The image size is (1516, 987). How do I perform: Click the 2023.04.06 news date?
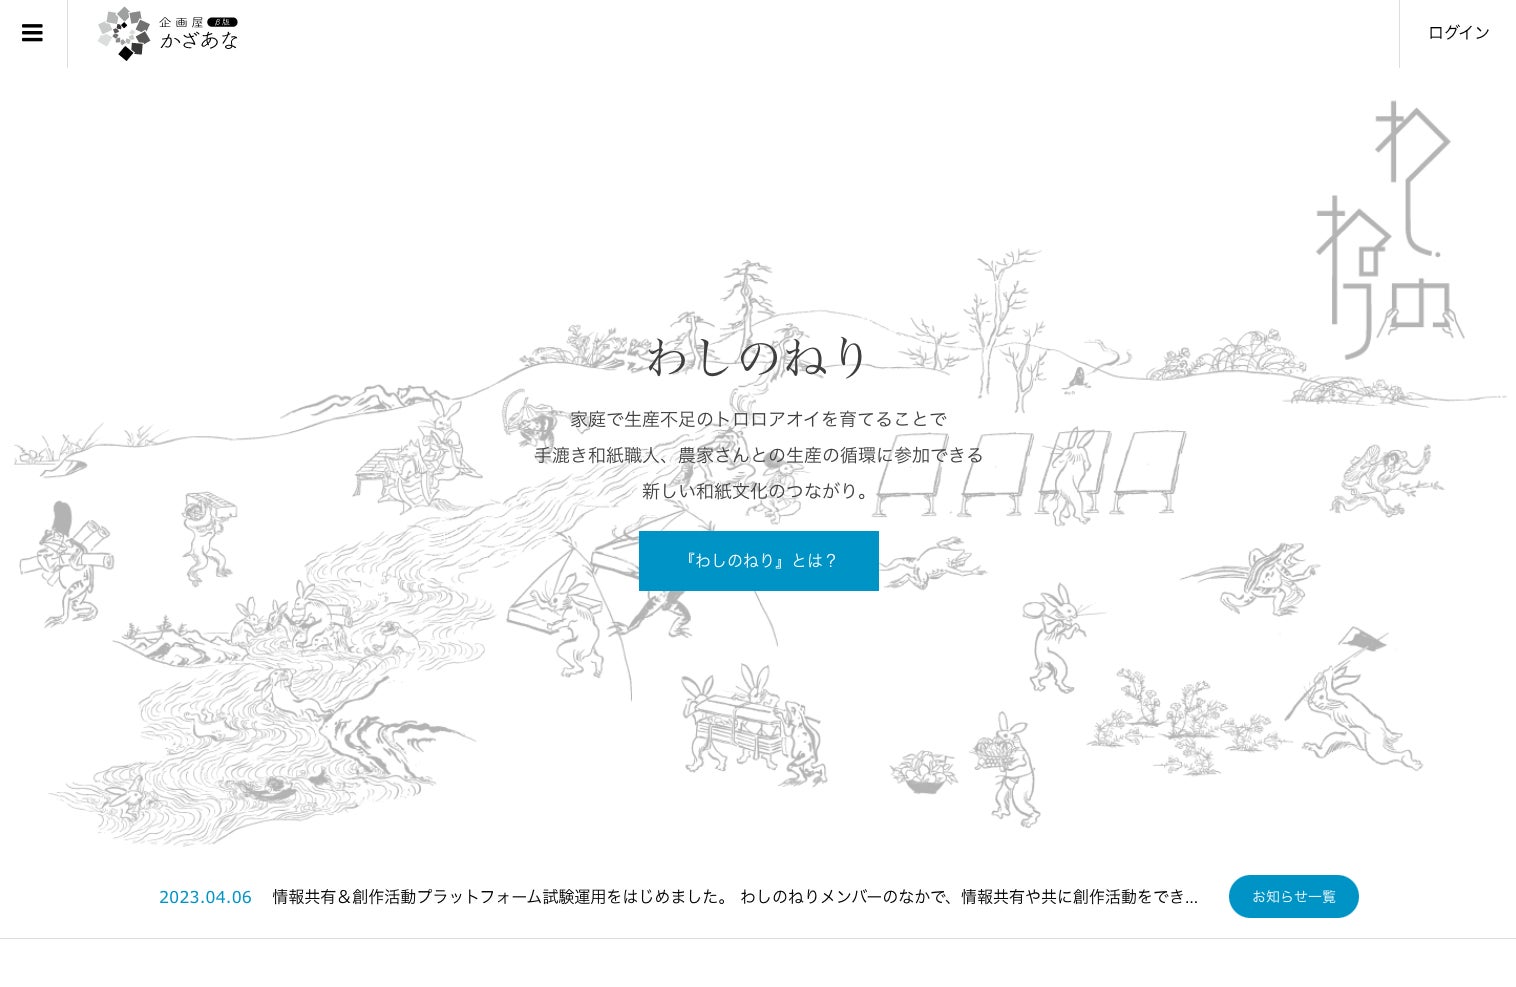[205, 897]
